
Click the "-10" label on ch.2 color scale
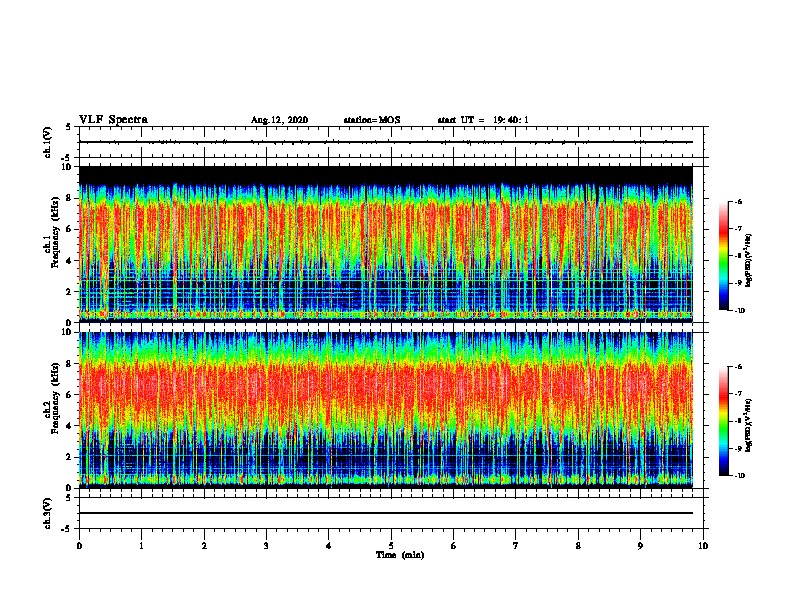739,476
